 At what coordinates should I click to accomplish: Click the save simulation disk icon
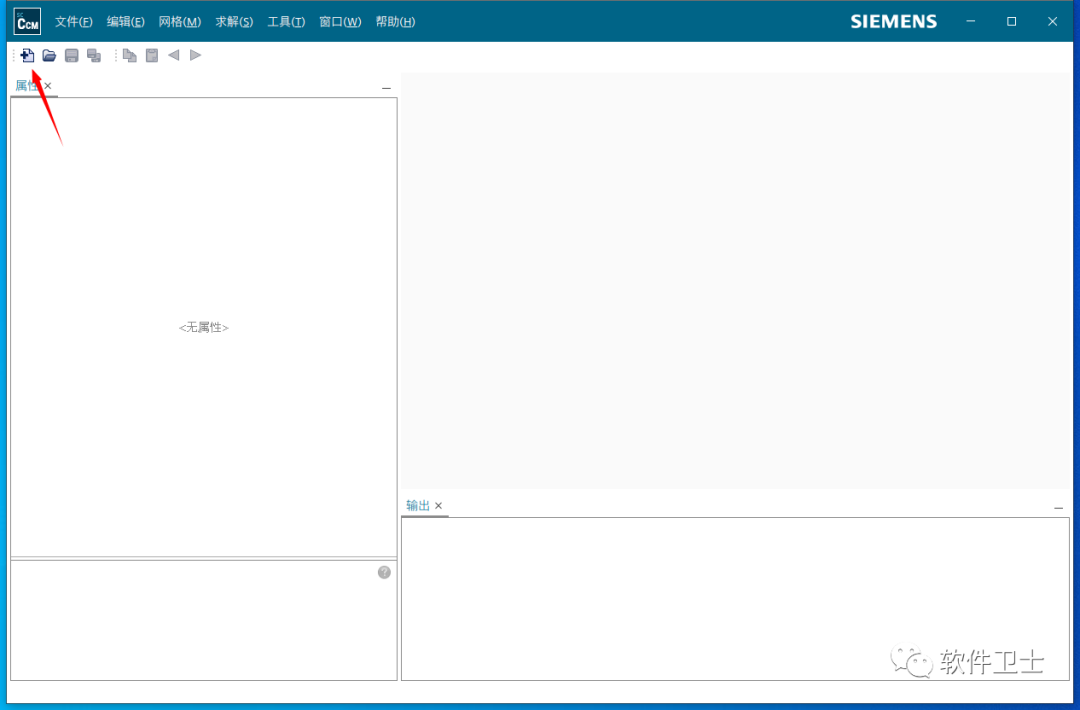tap(72, 55)
